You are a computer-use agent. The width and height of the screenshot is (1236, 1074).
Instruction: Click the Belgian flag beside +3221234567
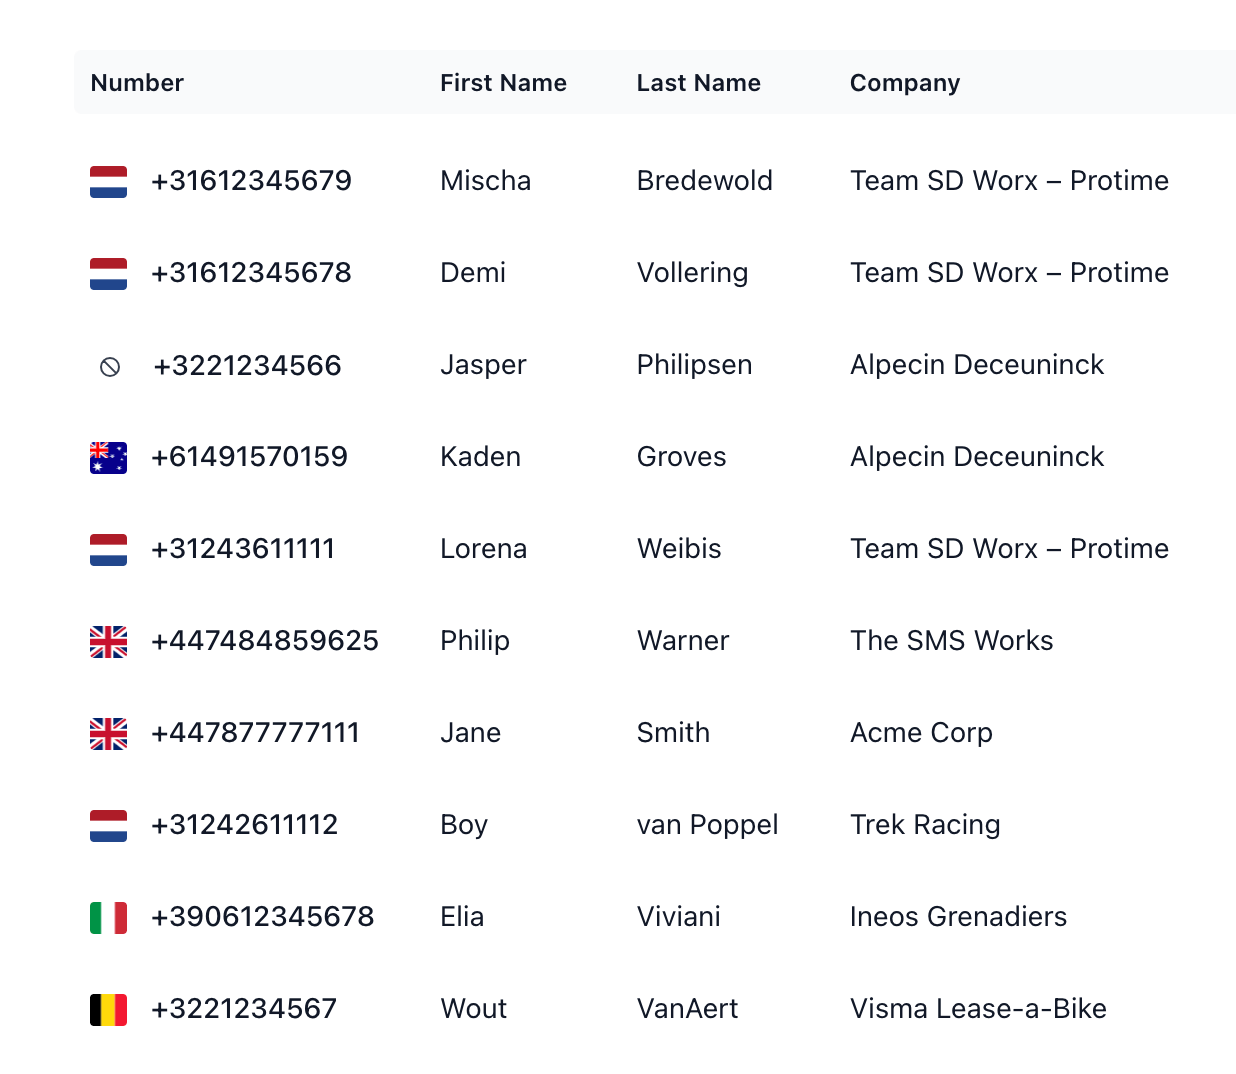[x=108, y=1010]
